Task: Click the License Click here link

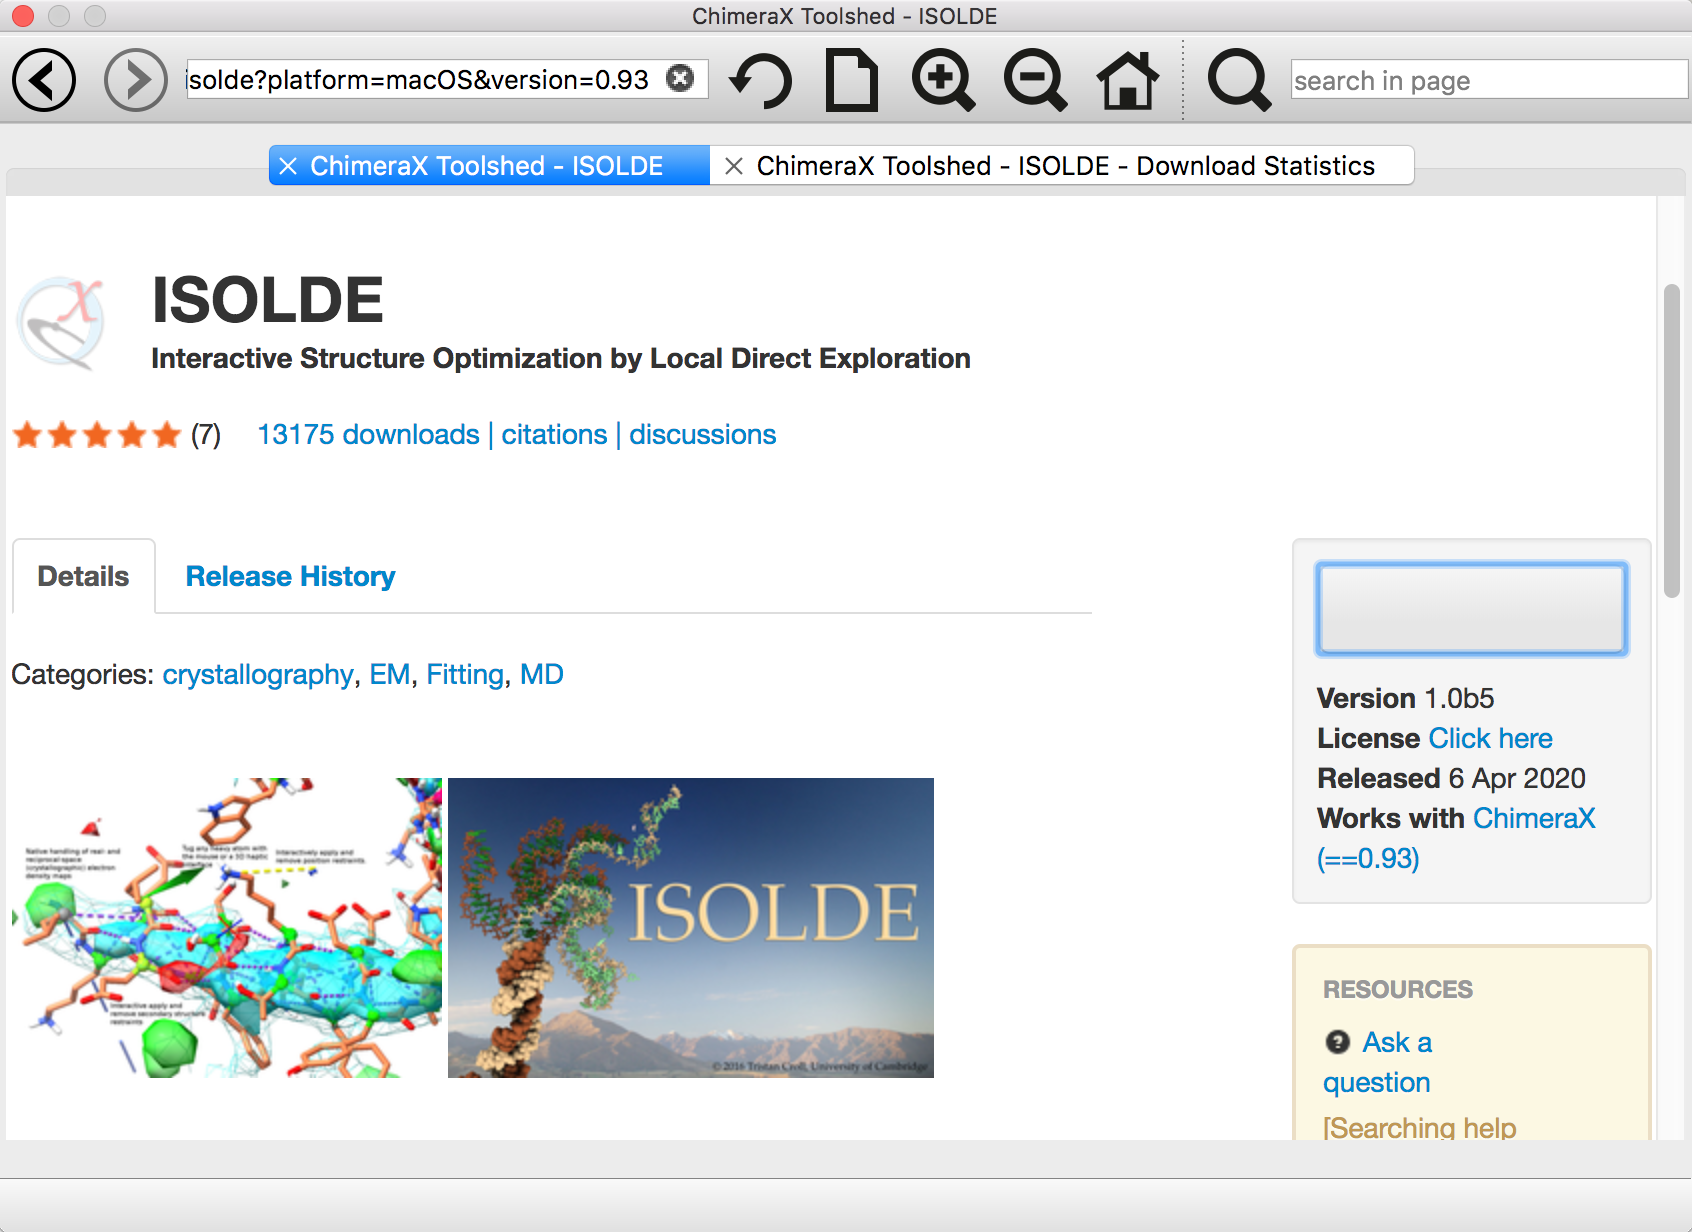Action: (1490, 739)
